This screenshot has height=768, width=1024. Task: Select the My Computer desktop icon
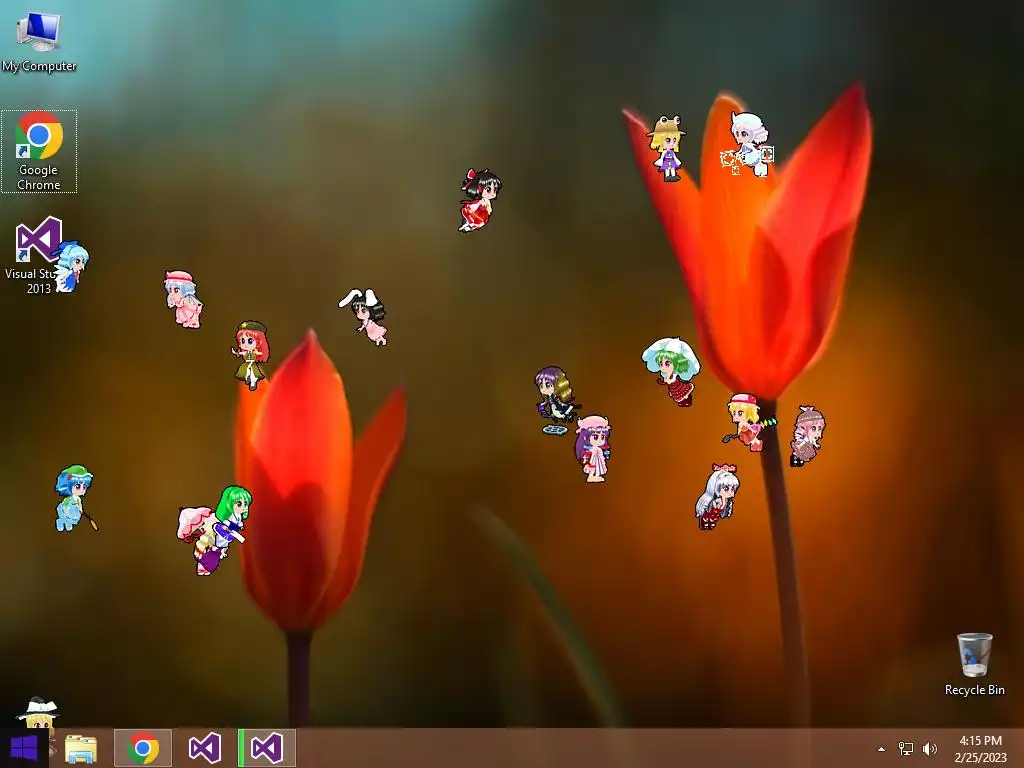[39, 41]
